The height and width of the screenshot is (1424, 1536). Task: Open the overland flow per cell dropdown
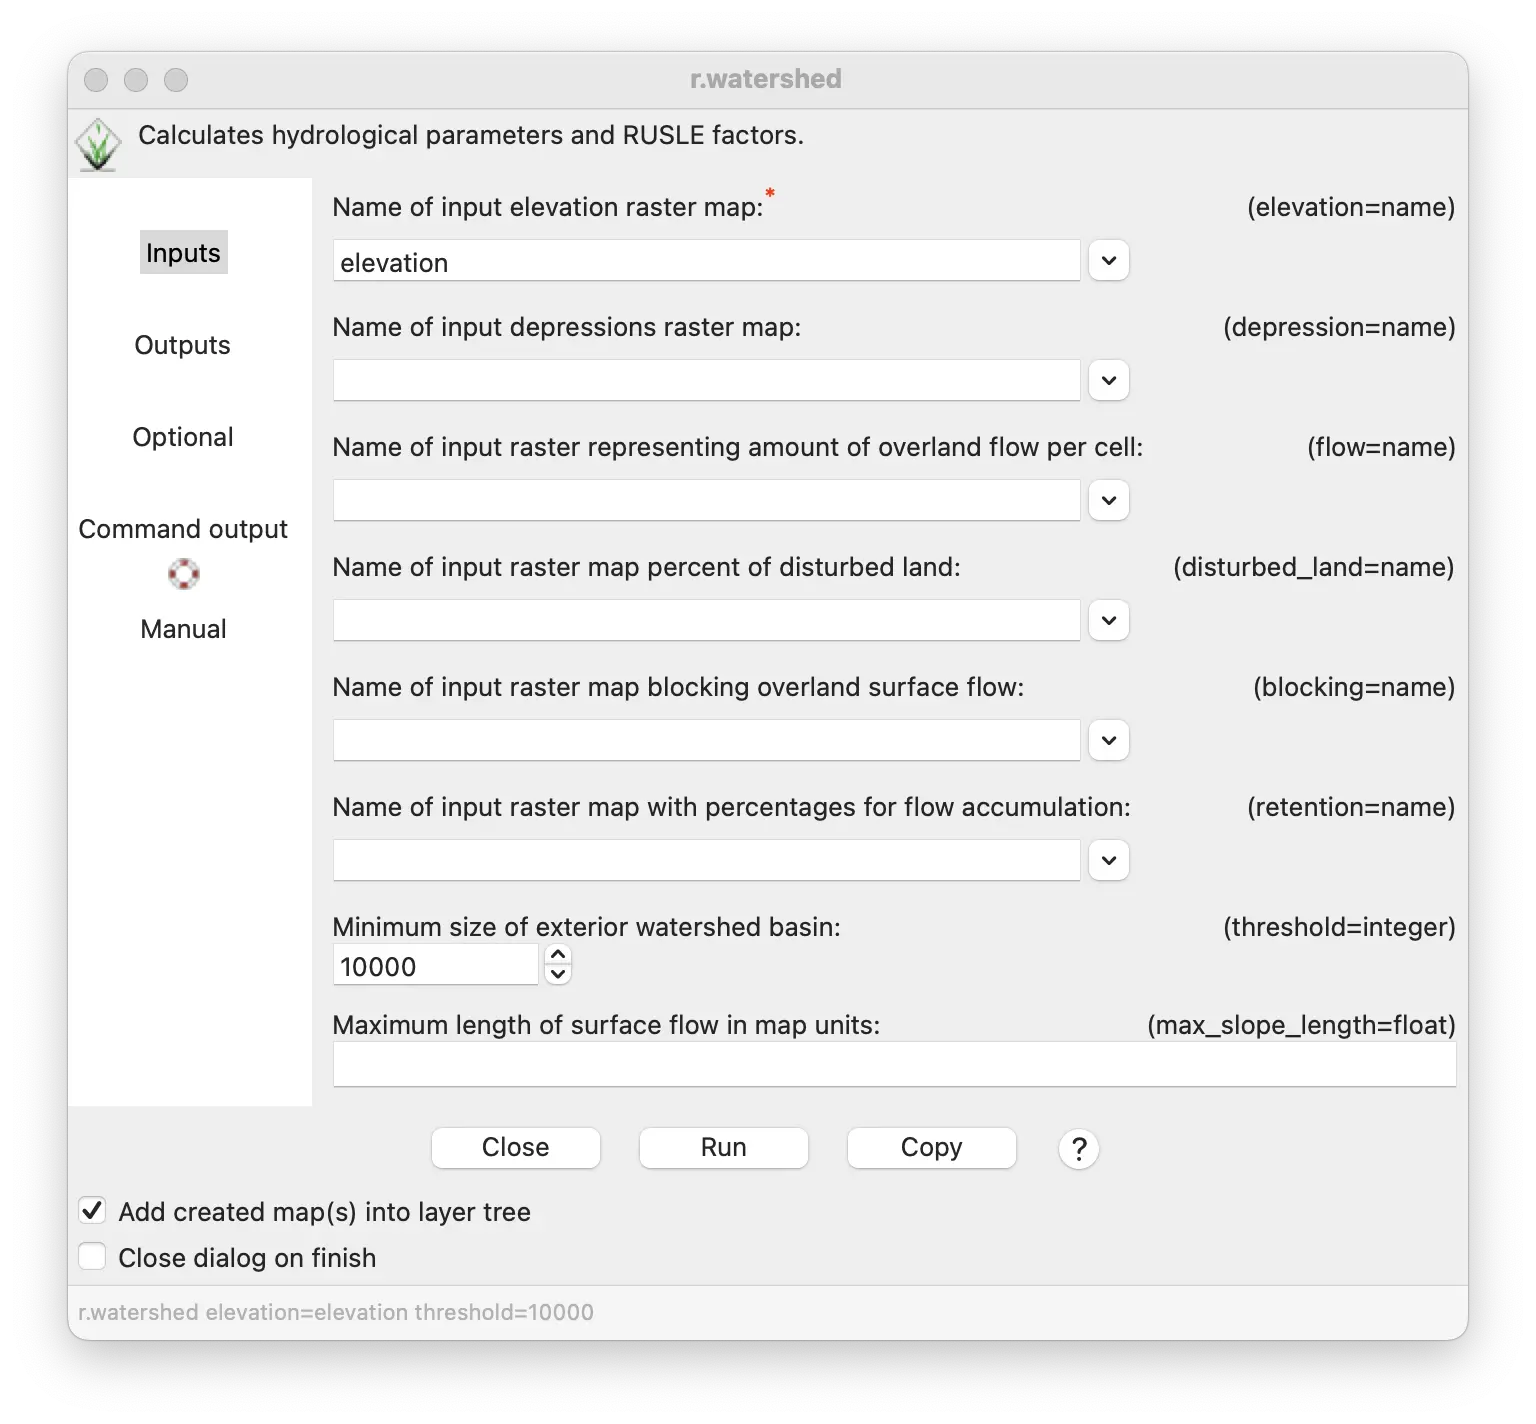click(1109, 501)
